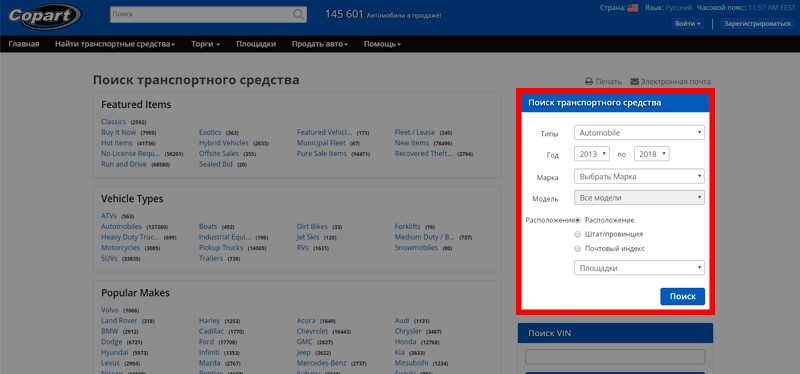Screen dimensions: 800x374
Task: Open the Exotics link
Action: tap(210, 133)
